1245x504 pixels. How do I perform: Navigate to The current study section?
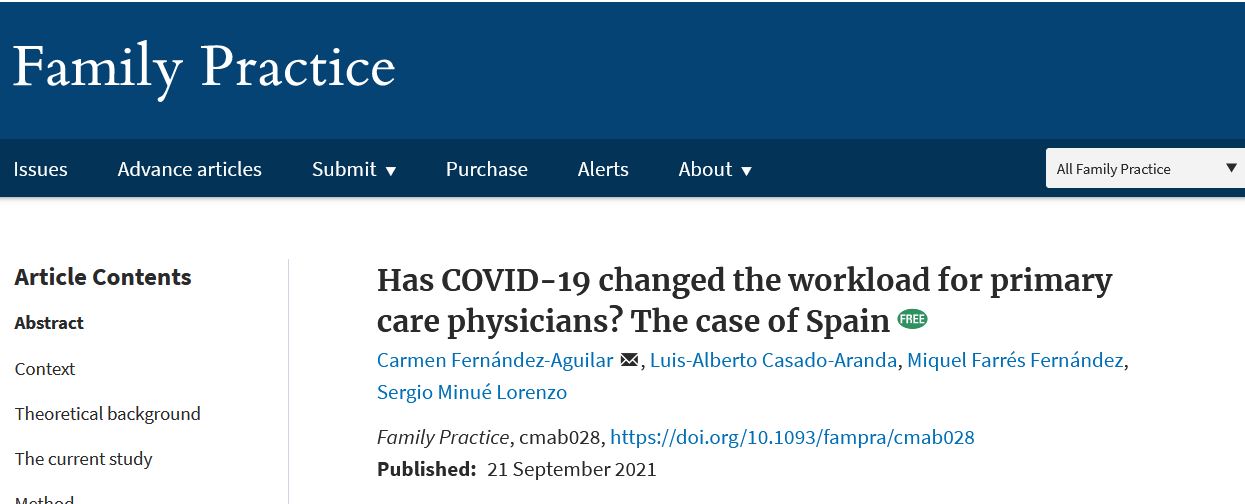point(84,459)
